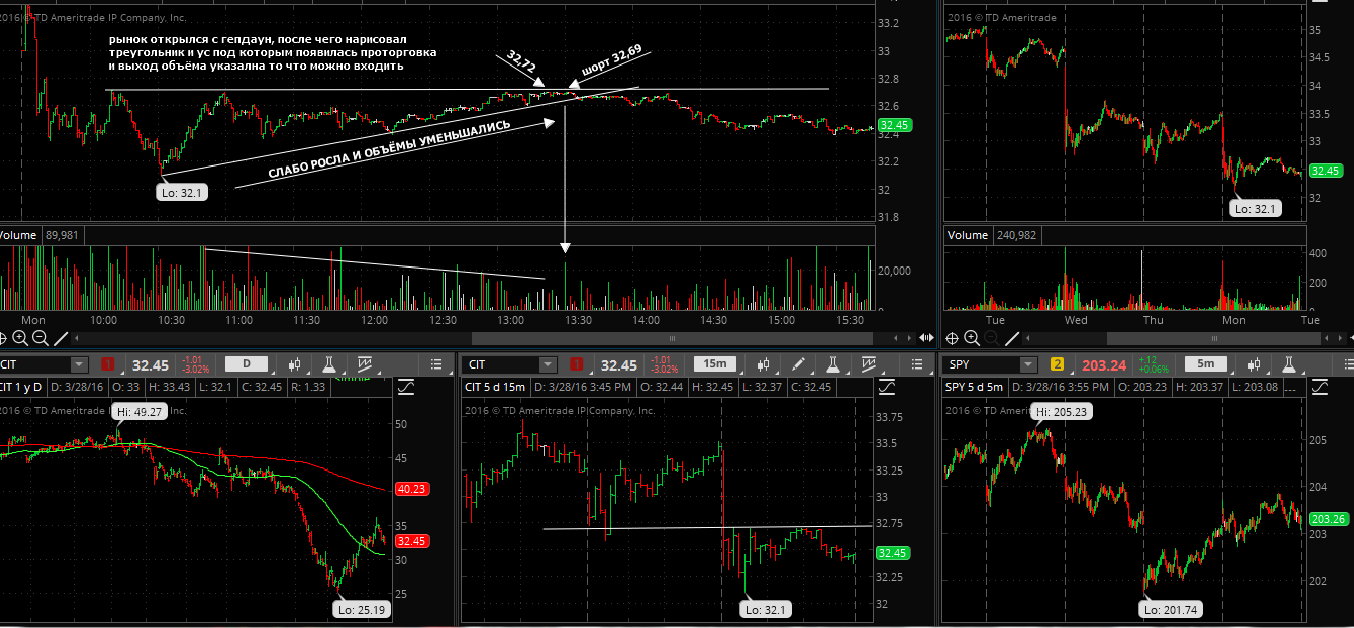This screenshot has height=628, width=1354.
Task: Open Studies flask icon in CIT daily panel
Action: tap(327, 365)
